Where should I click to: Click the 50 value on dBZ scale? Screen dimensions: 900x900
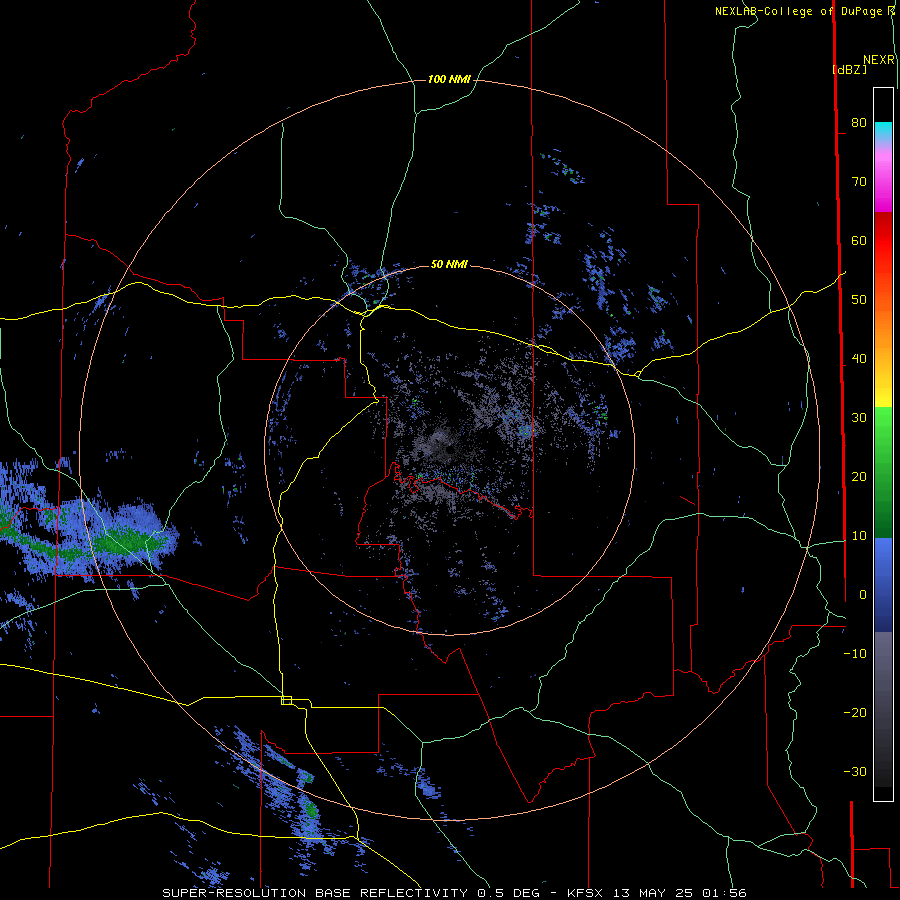click(x=859, y=300)
